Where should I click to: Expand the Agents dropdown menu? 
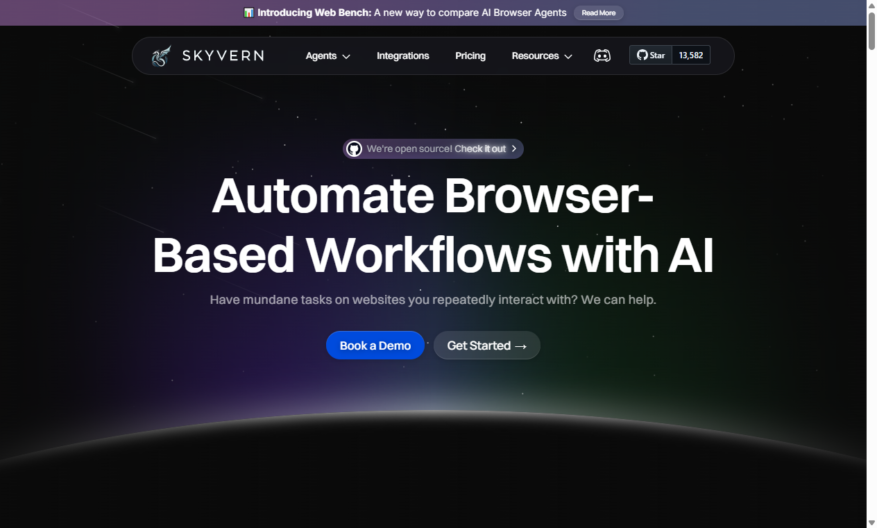coord(328,56)
